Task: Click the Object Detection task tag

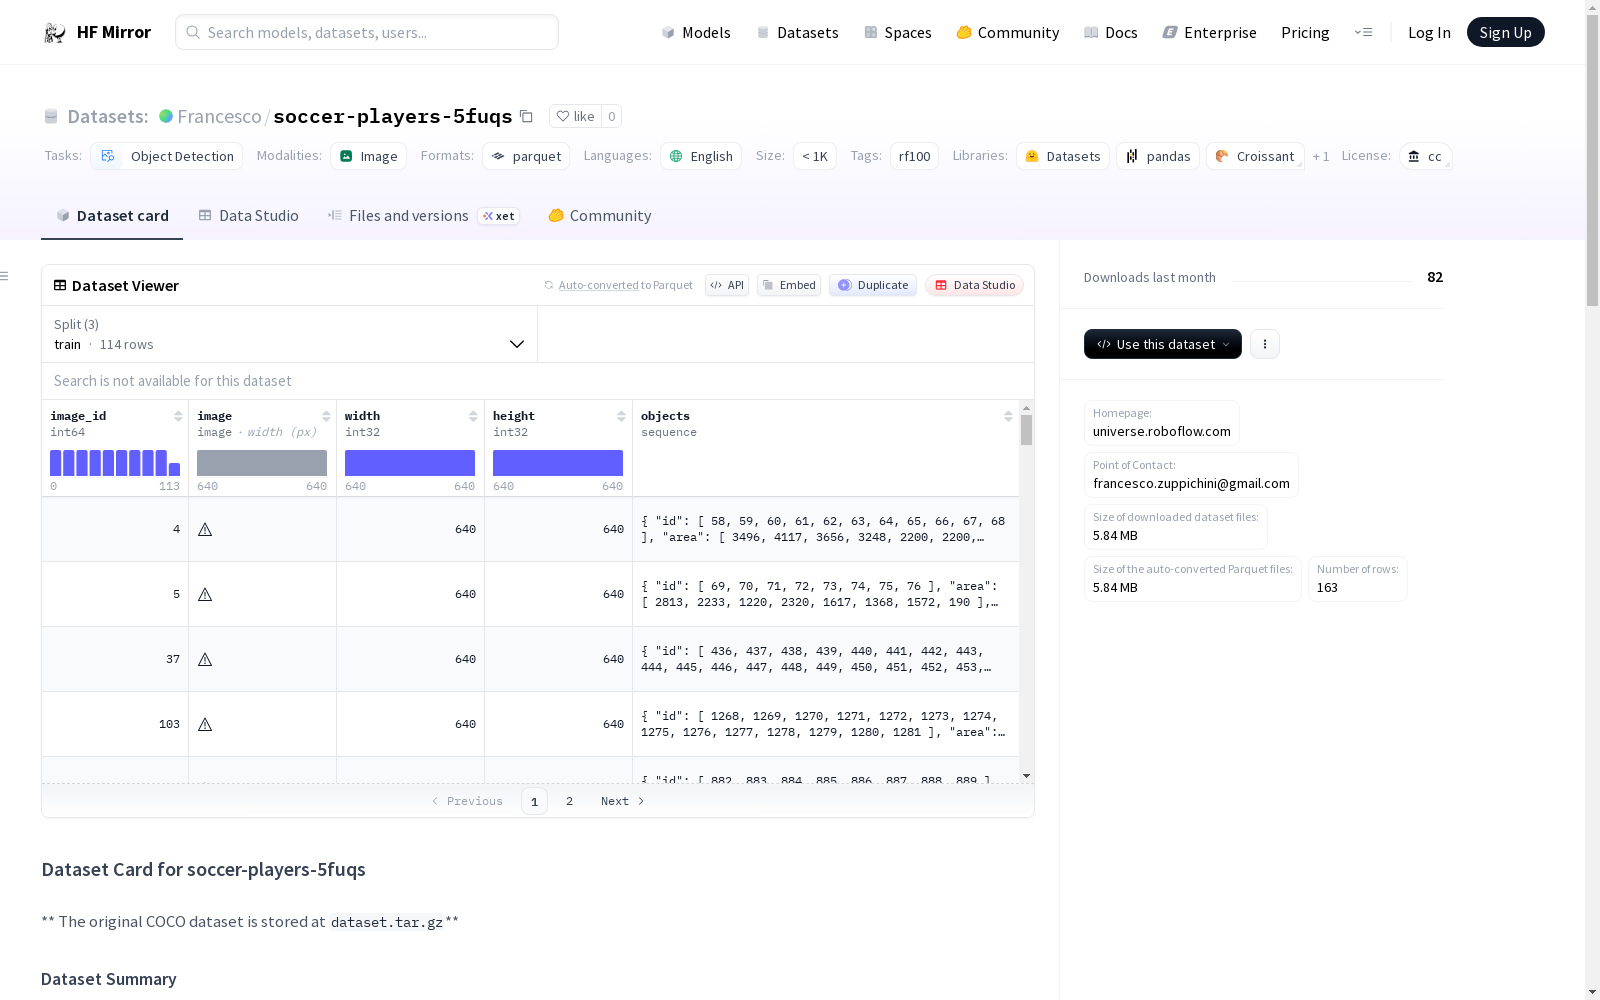Action: point(167,156)
